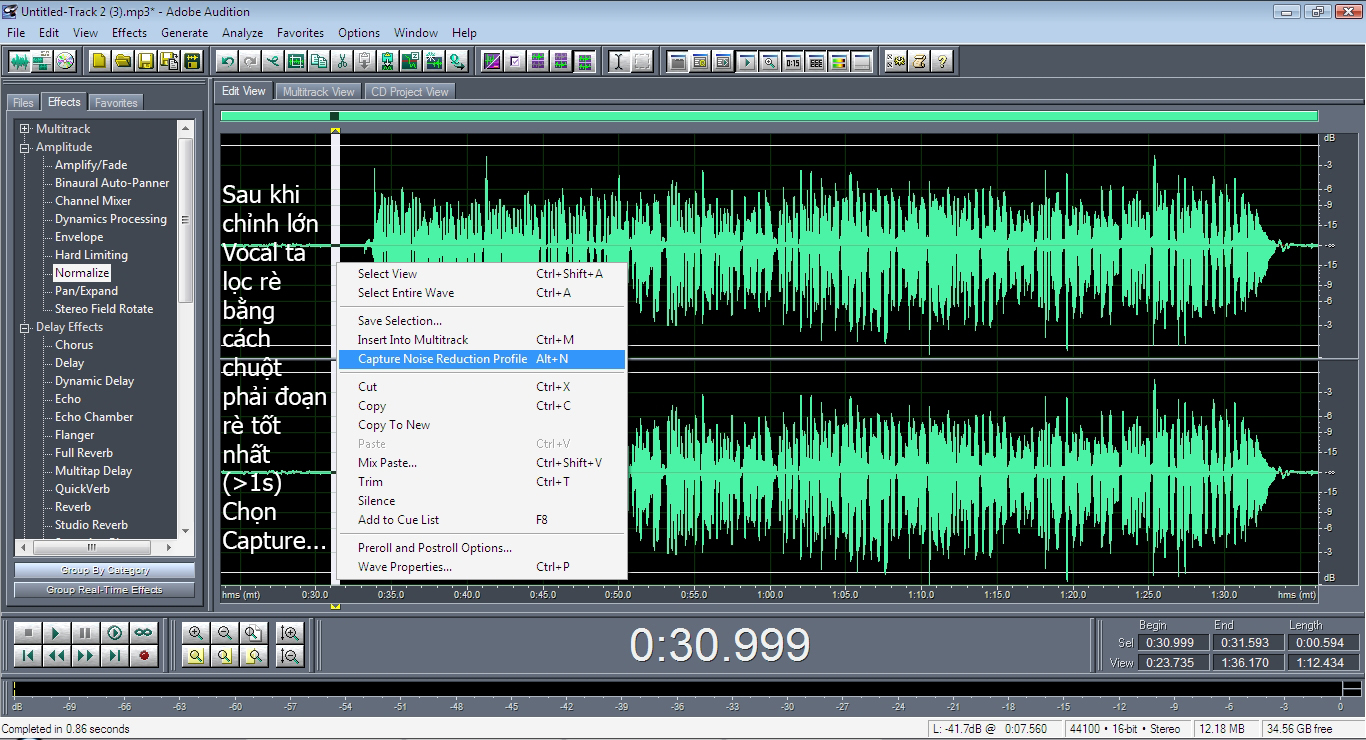This screenshot has width=1366, height=740.
Task: Select the Hard Limiting effect
Action: [x=91, y=255]
